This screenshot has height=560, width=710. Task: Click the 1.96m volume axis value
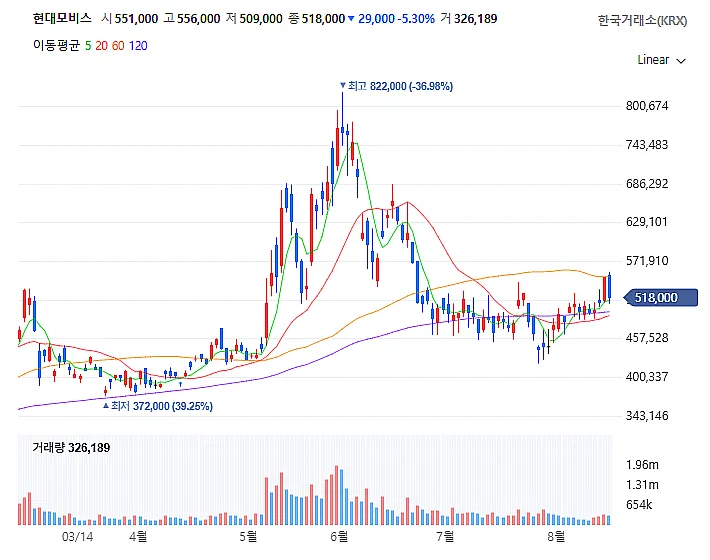pyautogui.click(x=642, y=465)
